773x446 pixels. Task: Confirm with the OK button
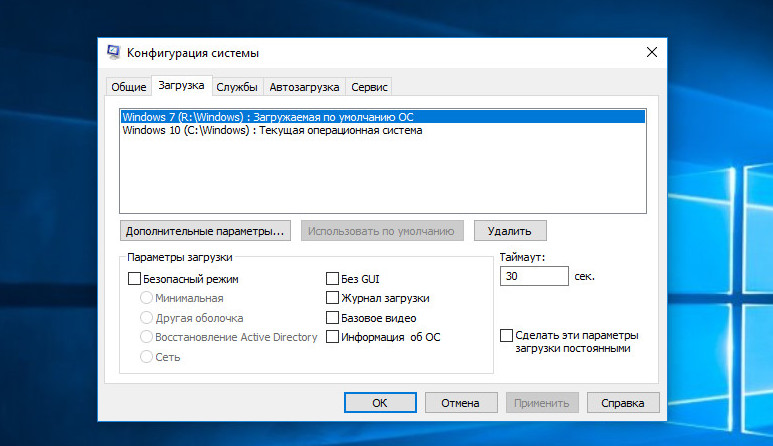pyautogui.click(x=380, y=403)
